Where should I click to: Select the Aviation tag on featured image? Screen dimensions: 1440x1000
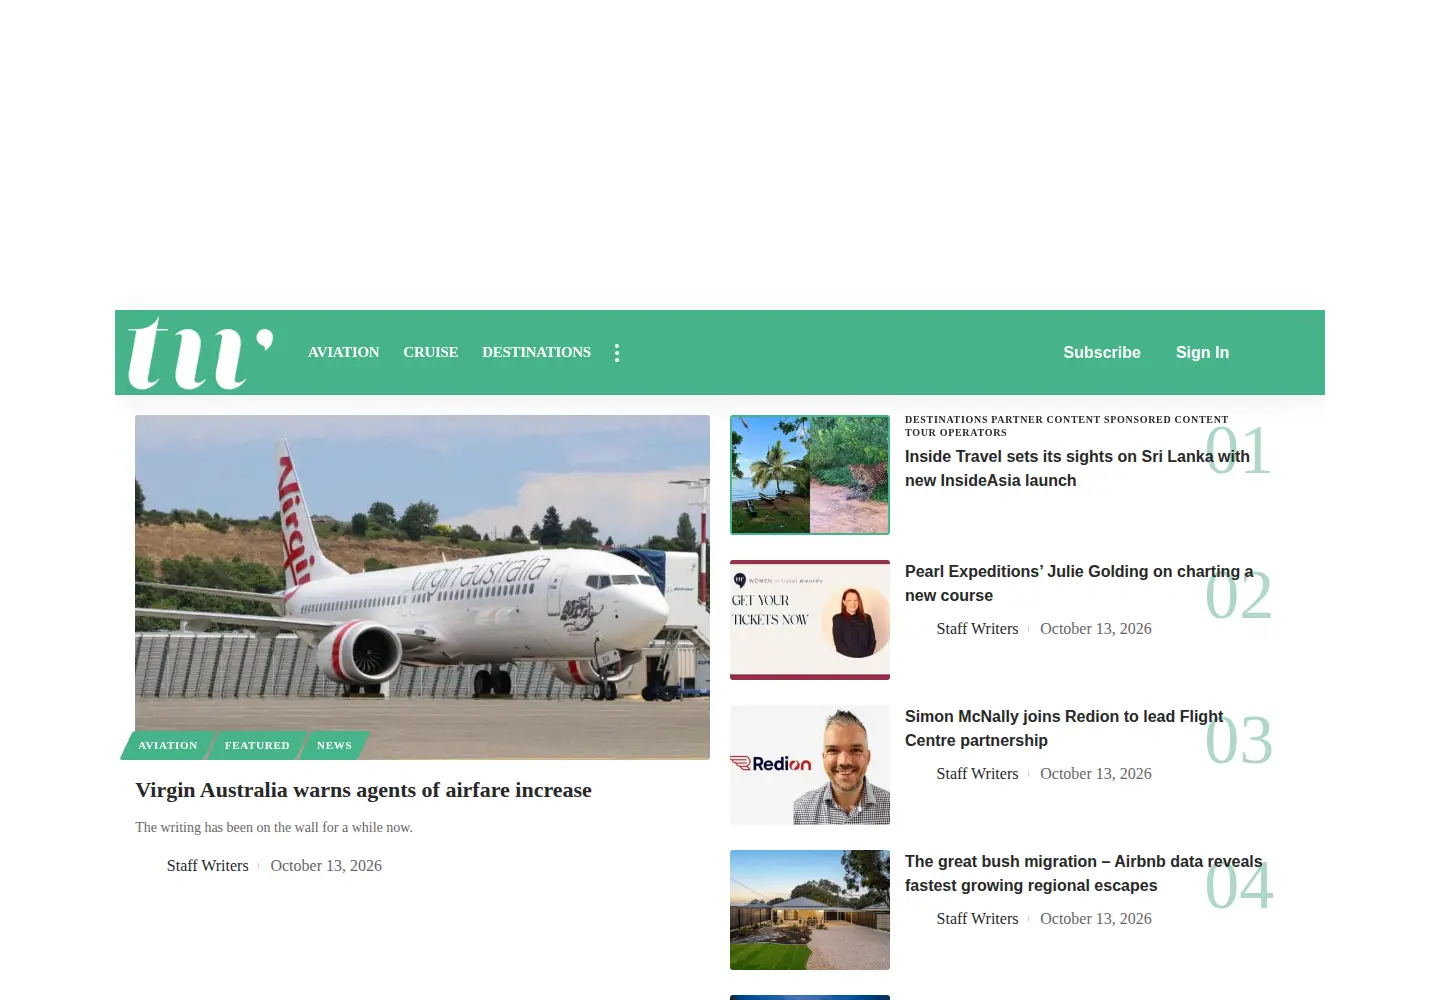tap(168, 745)
